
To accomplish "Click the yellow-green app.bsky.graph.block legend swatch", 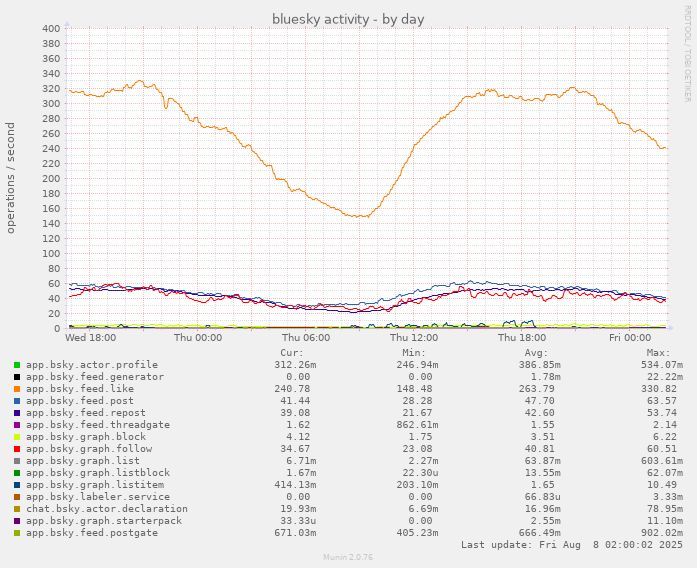I will pos(17,437).
